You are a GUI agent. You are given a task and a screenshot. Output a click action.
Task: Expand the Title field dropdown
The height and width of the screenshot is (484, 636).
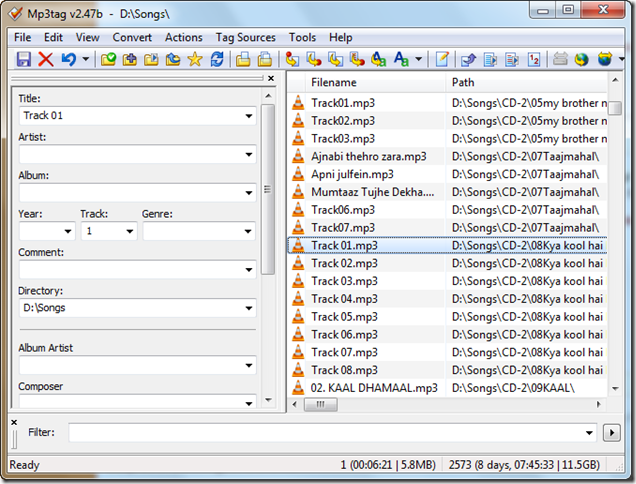pyautogui.click(x=249, y=116)
